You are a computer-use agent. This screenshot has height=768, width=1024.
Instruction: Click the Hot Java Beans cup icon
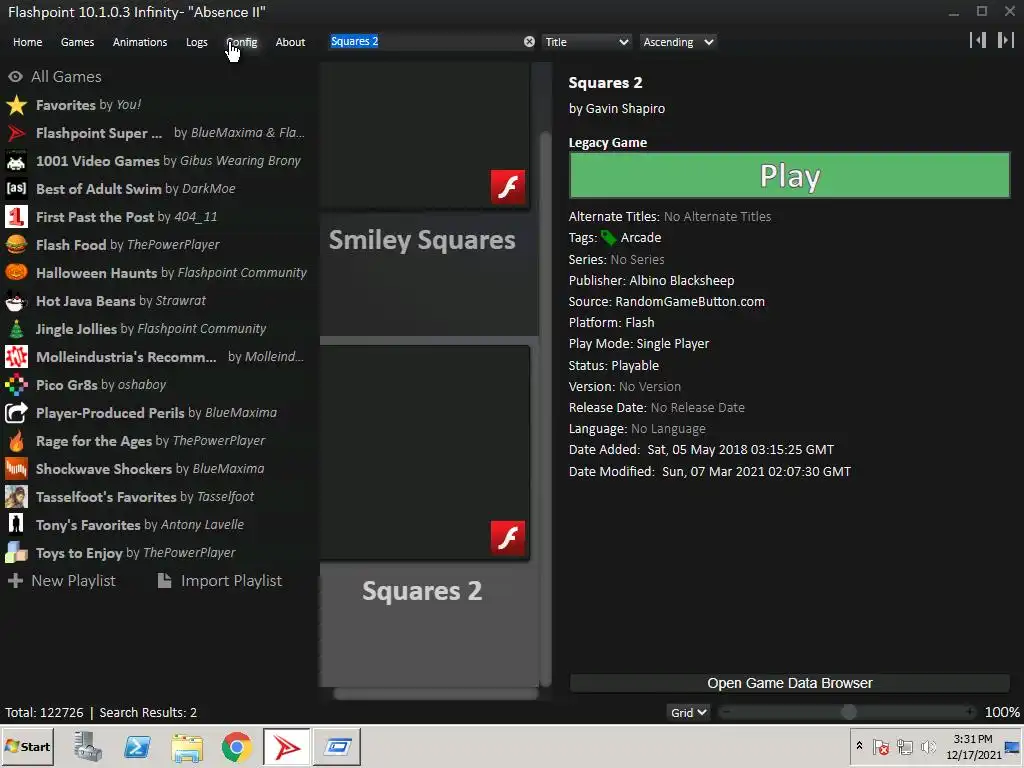[16, 301]
